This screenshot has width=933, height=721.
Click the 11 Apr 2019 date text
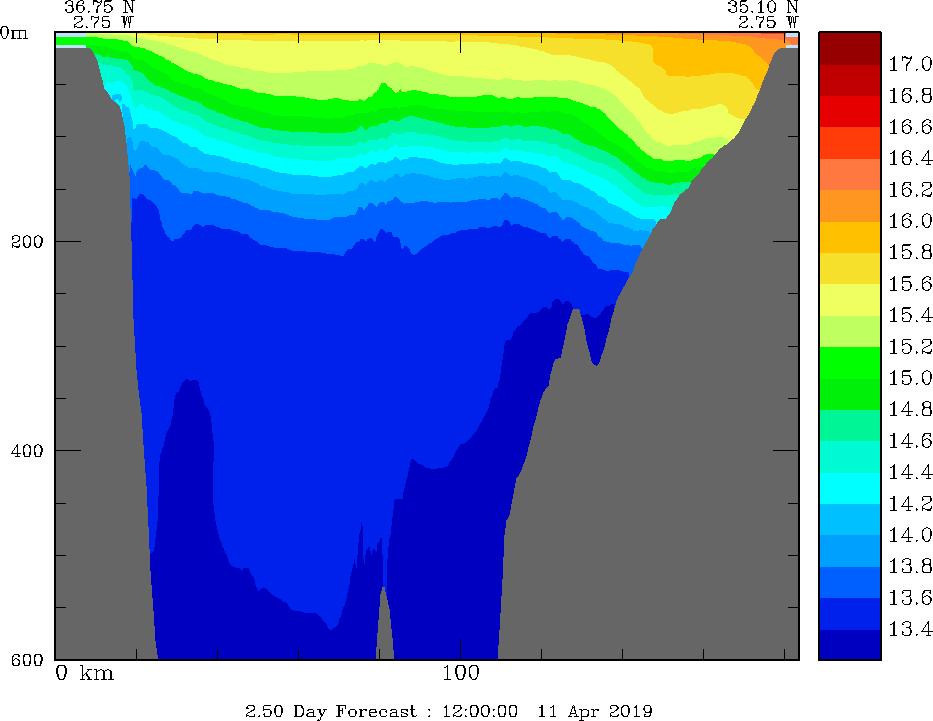[595, 711]
